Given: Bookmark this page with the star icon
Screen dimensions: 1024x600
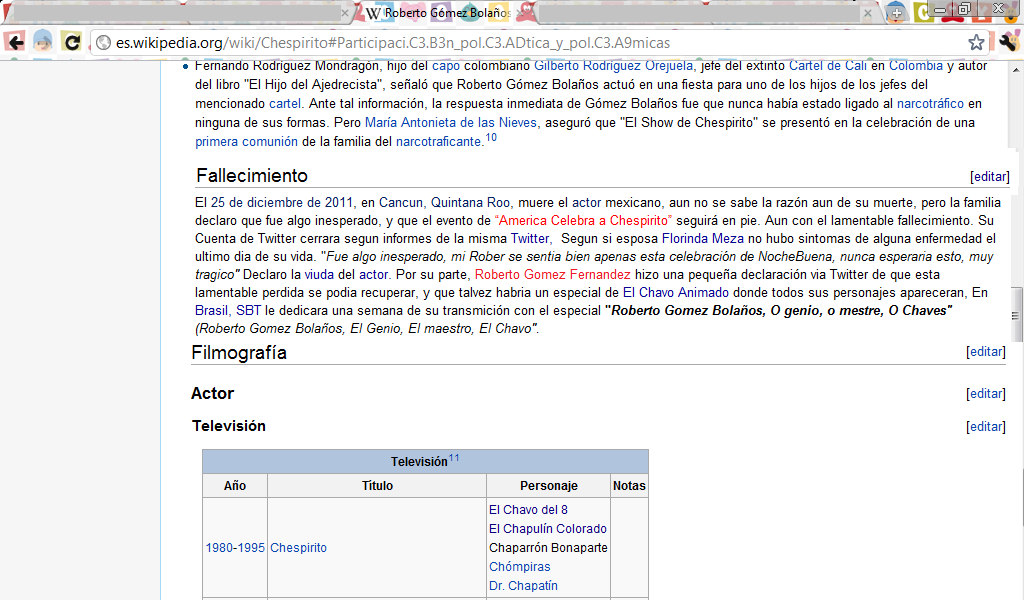Looking at the screenshot, I should tap(976, 43).
